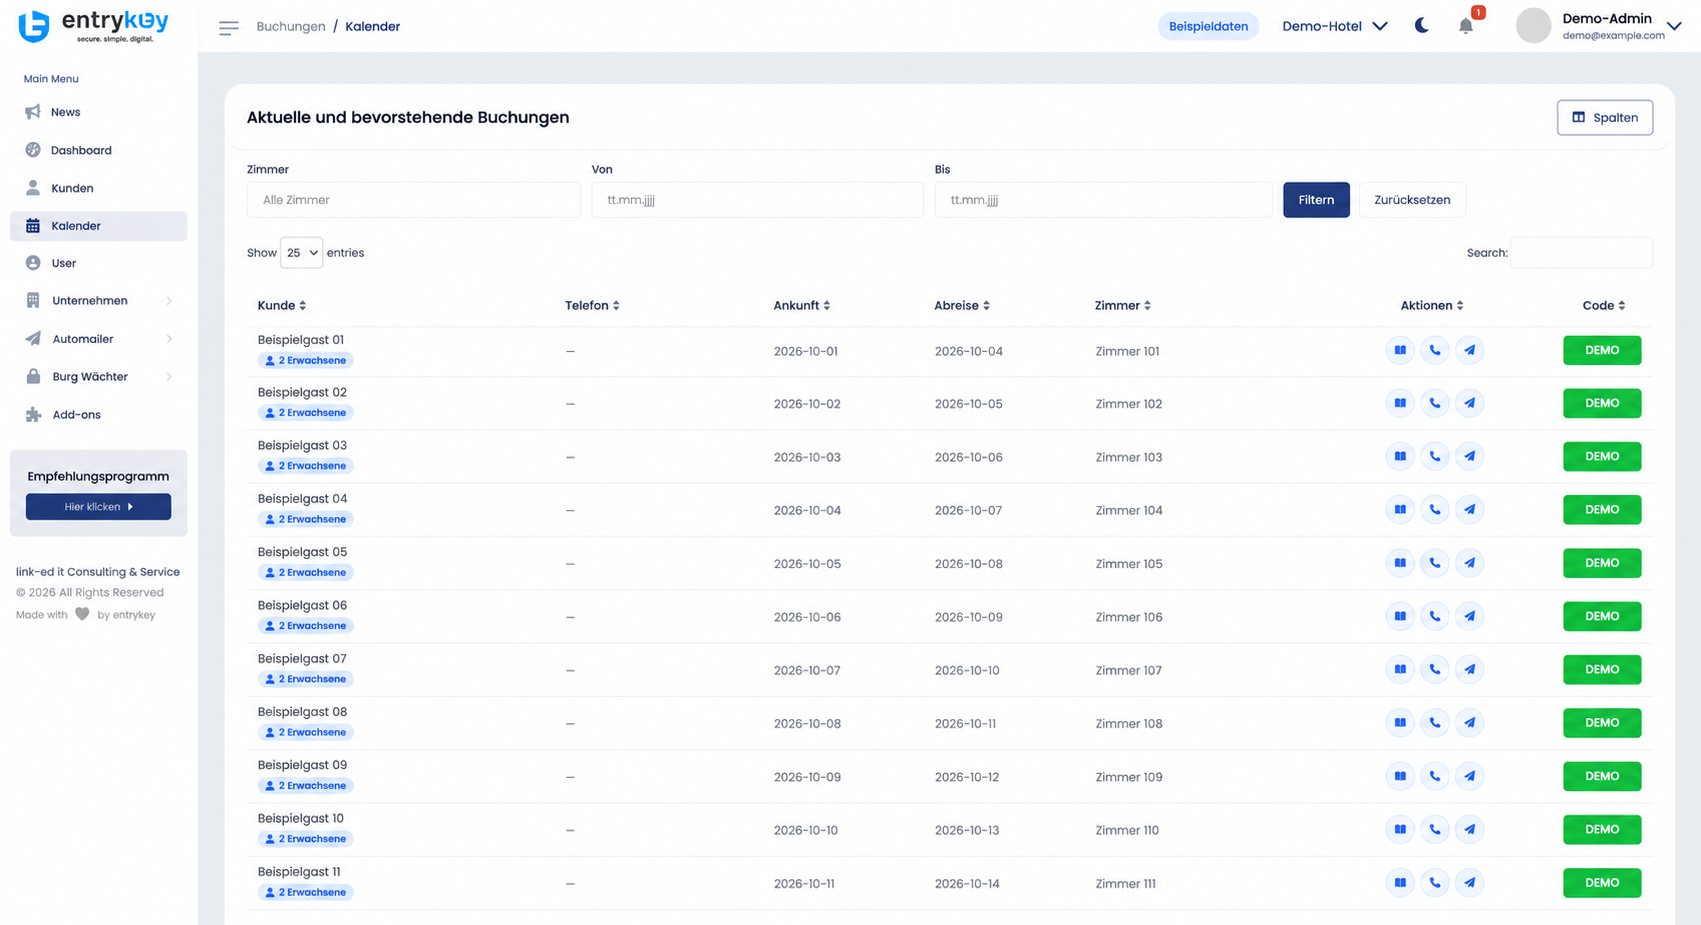Viewport: 1701px width, 925px height.
Task: Open the Demo-Hotel dropdown
Action: coord(1334,26)
